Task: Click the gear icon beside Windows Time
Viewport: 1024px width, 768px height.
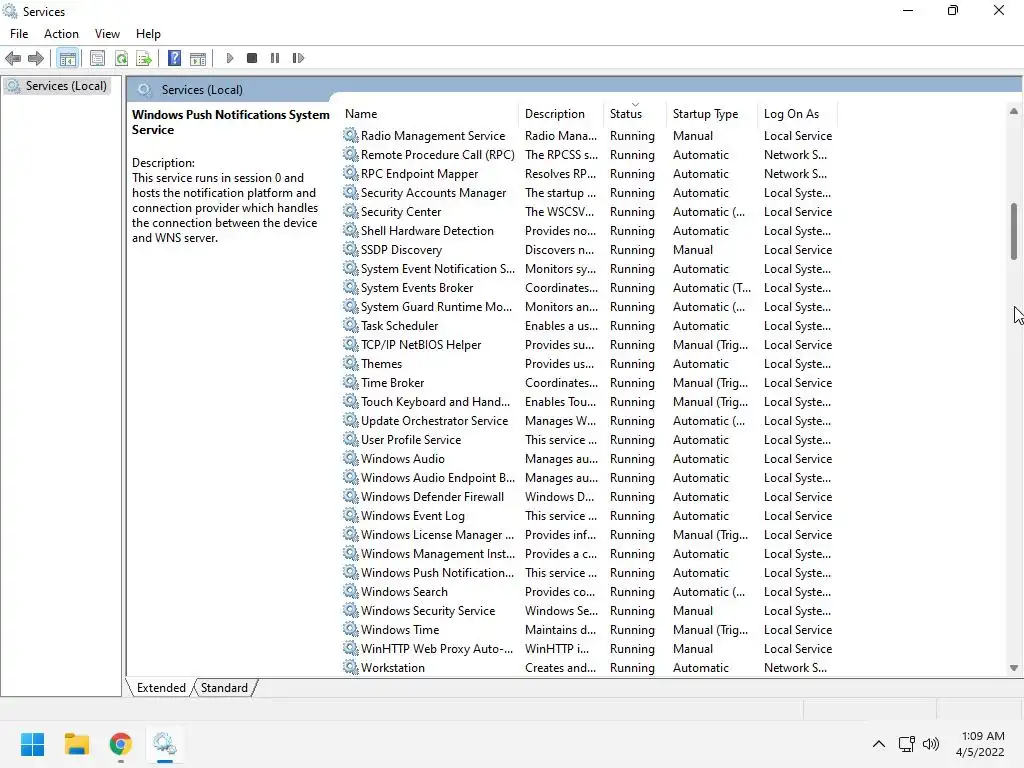Action: tap(351, 629)
